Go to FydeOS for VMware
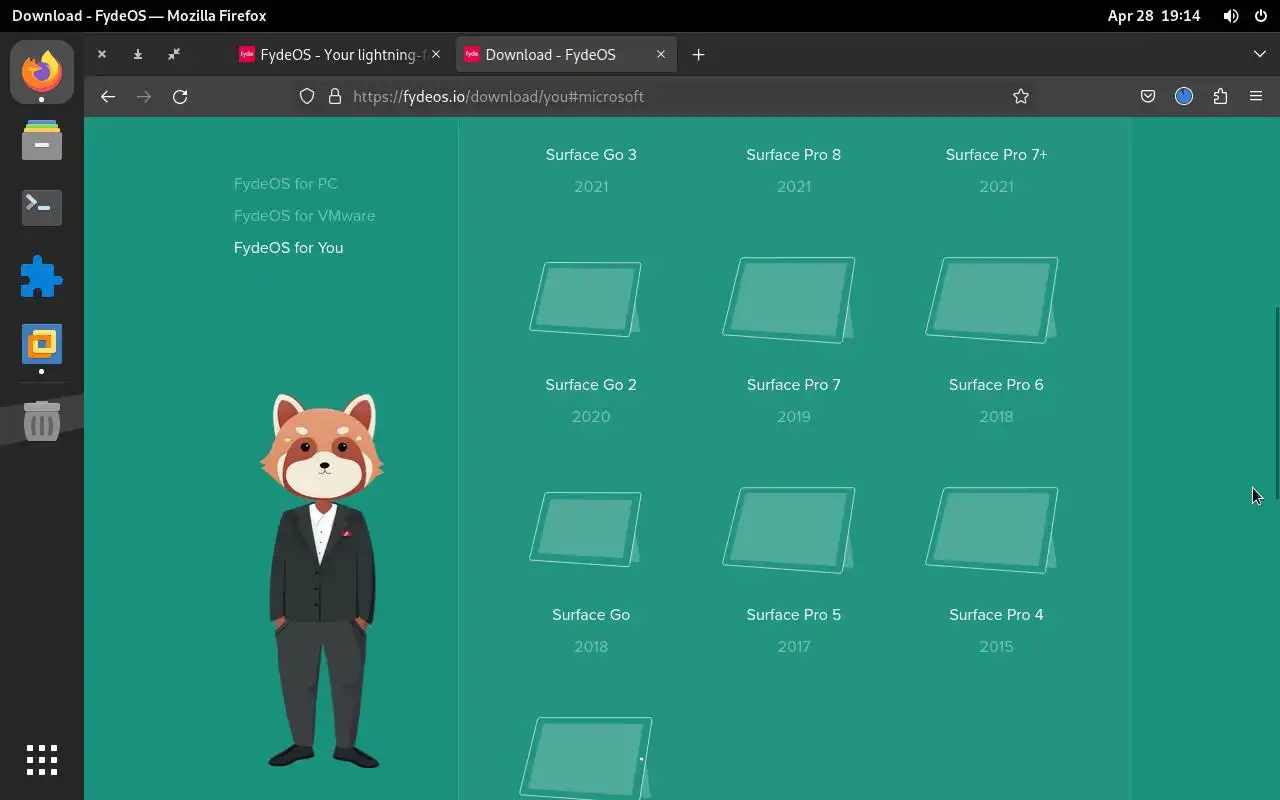This screenshot has width=1280, height=800. coord(304,215)
